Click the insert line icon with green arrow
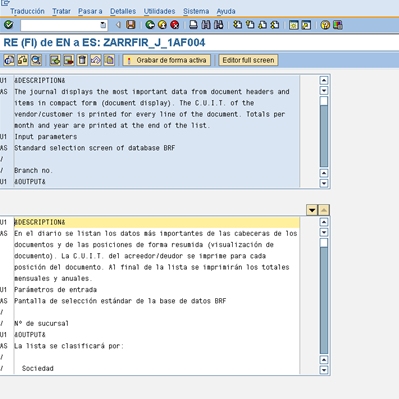The width and height of the screenshot is (399, 399). coord(55,60)
